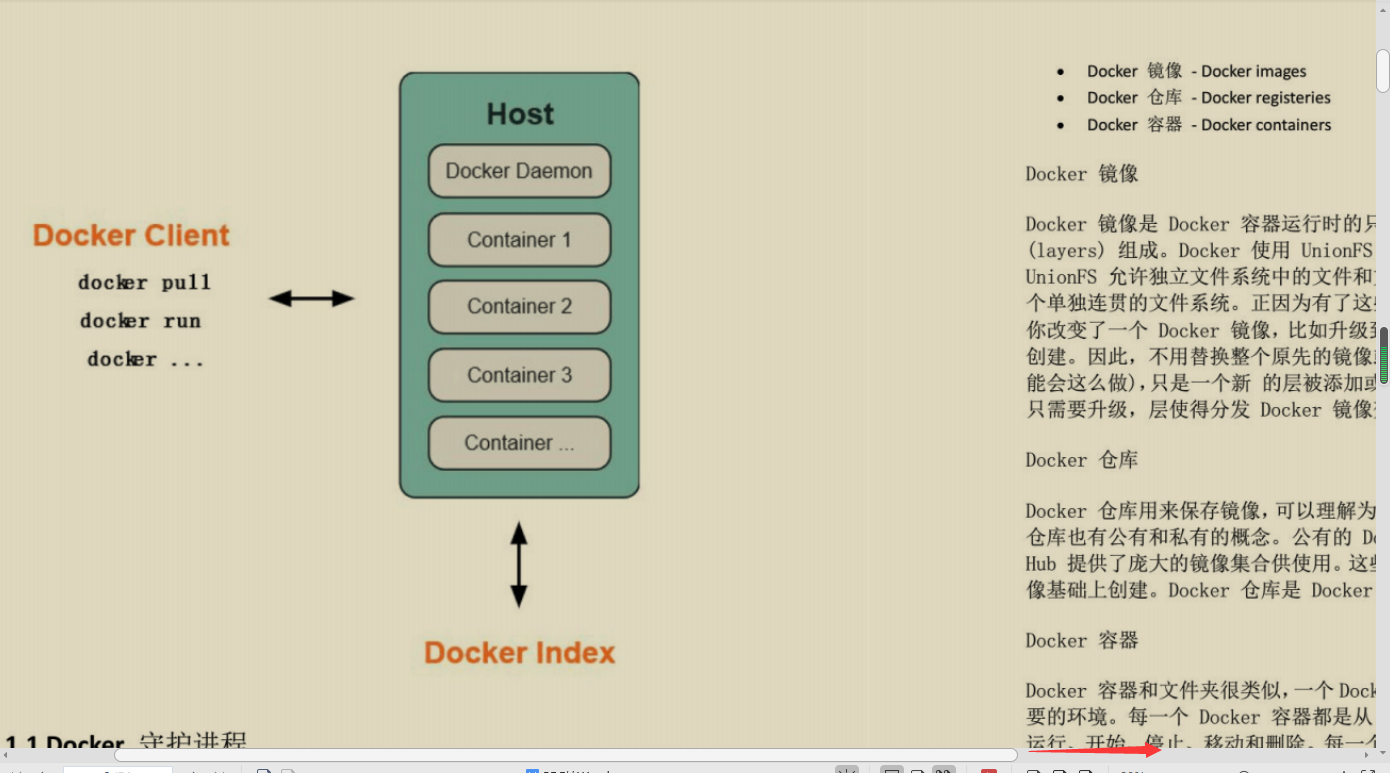
Task: Open the zoom level dropdown at bottom right
Action: [x=1130, y=769]
